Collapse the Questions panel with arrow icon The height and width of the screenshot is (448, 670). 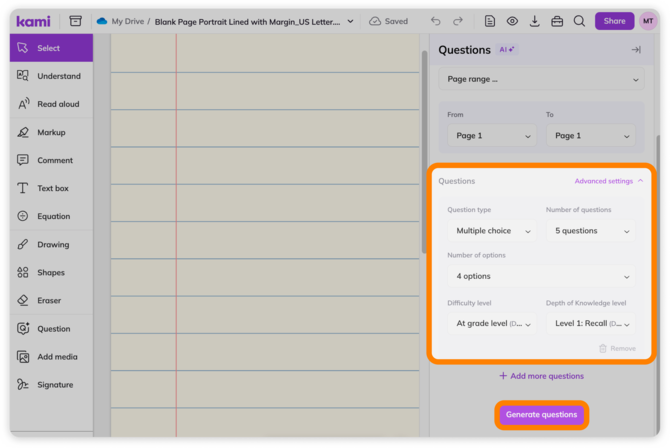636,50
